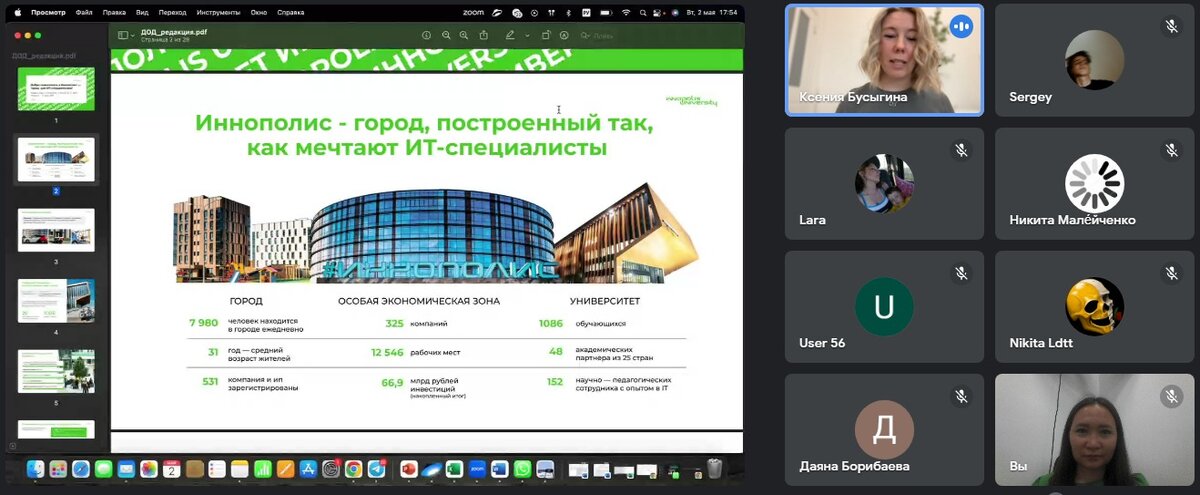
Task: Open PowerPoint from the Dock
Action: pos(409,468)
